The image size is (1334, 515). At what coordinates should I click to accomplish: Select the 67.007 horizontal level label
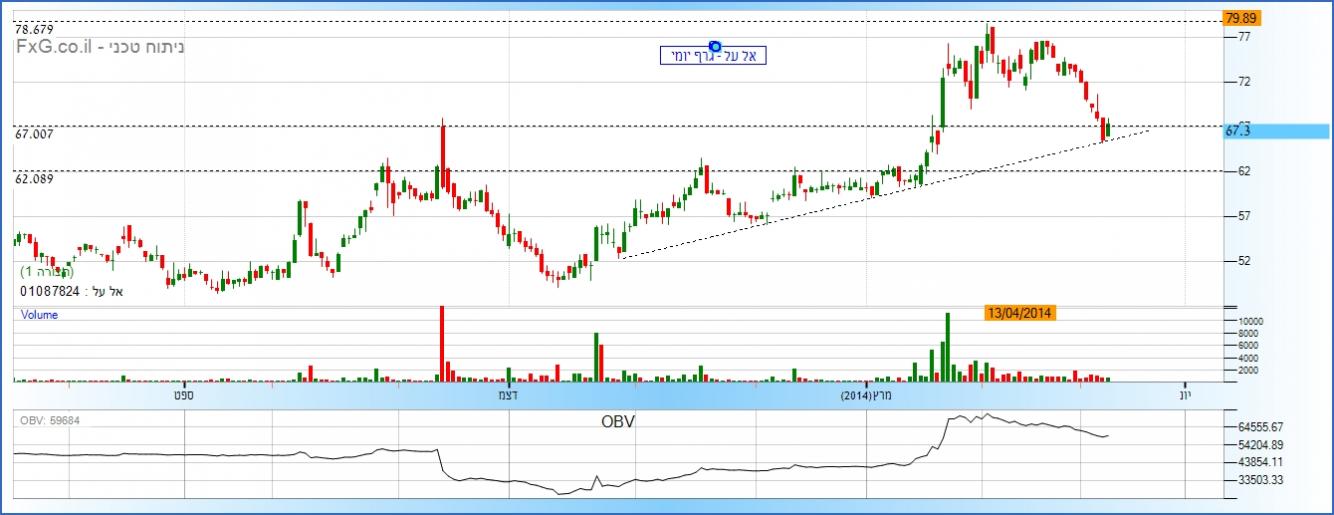click(33, 133)
